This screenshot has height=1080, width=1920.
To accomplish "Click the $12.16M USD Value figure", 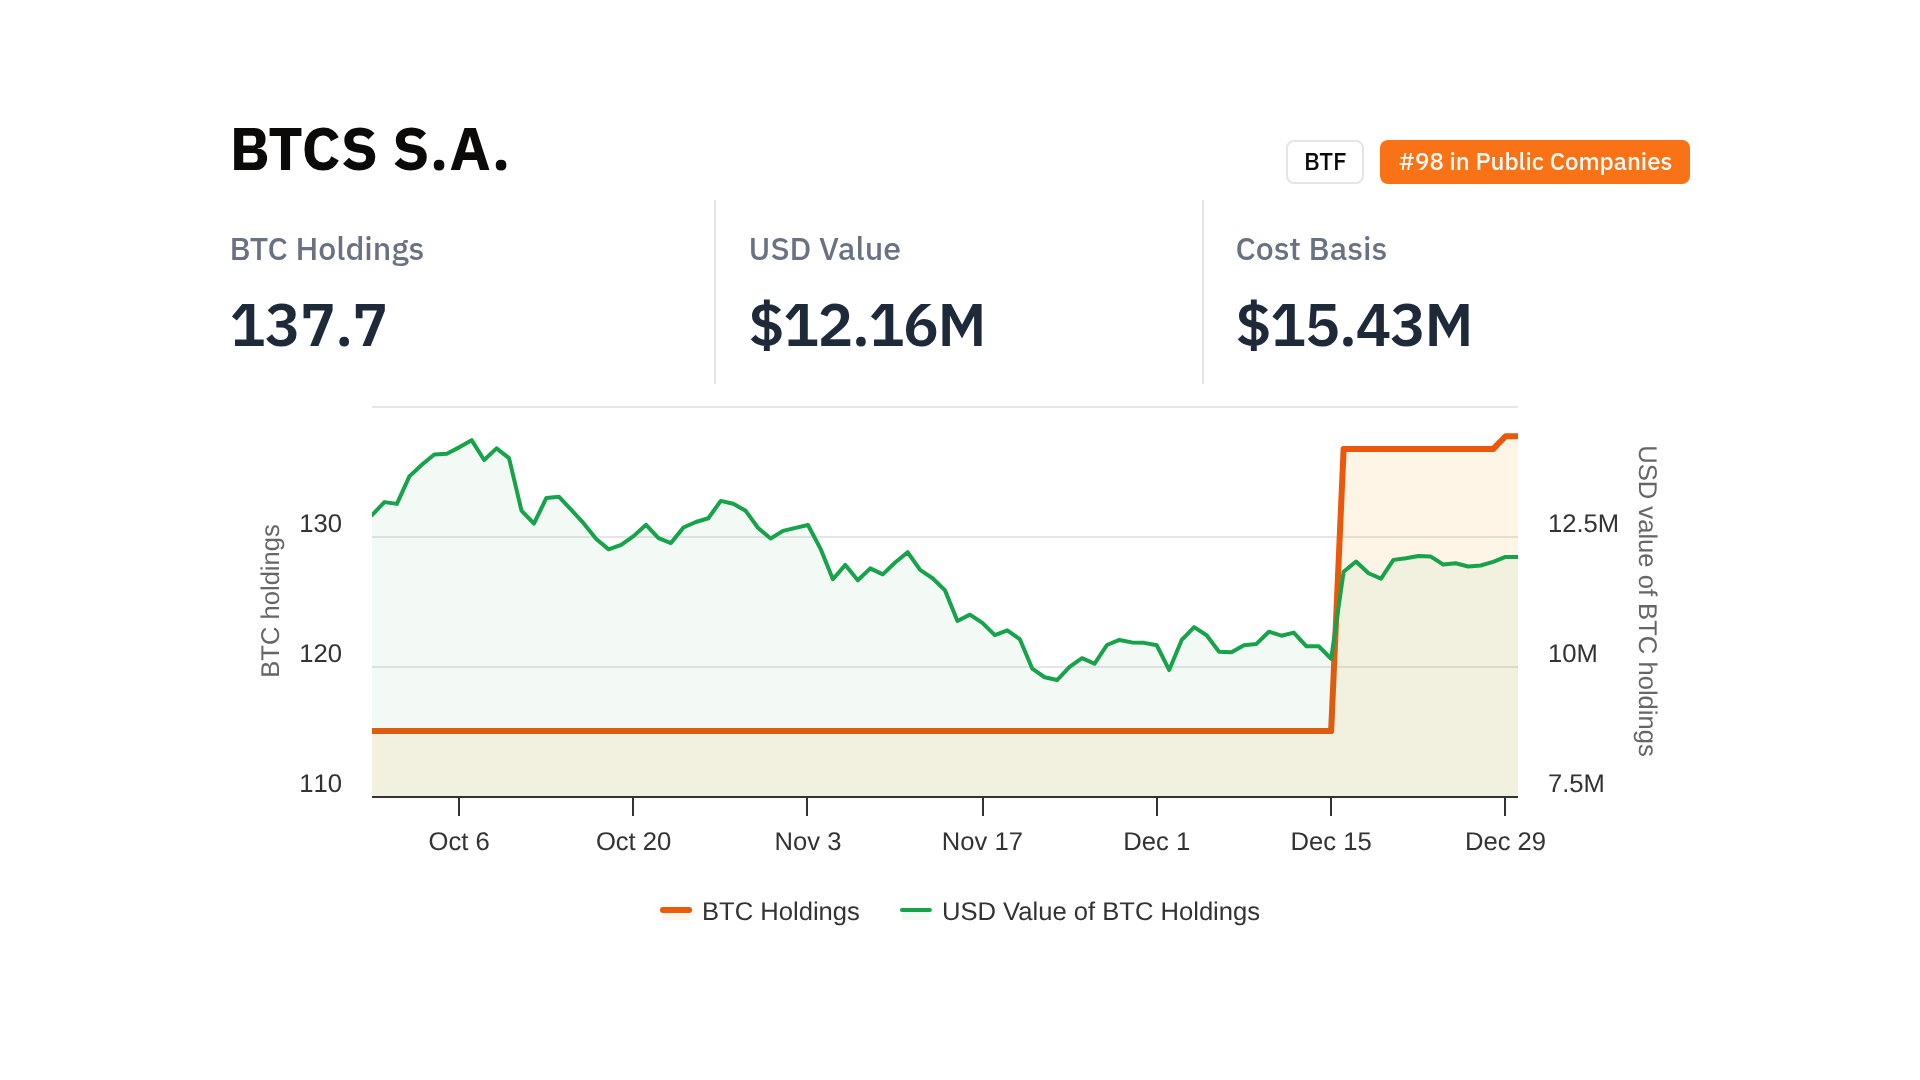I will pos(867,325).
